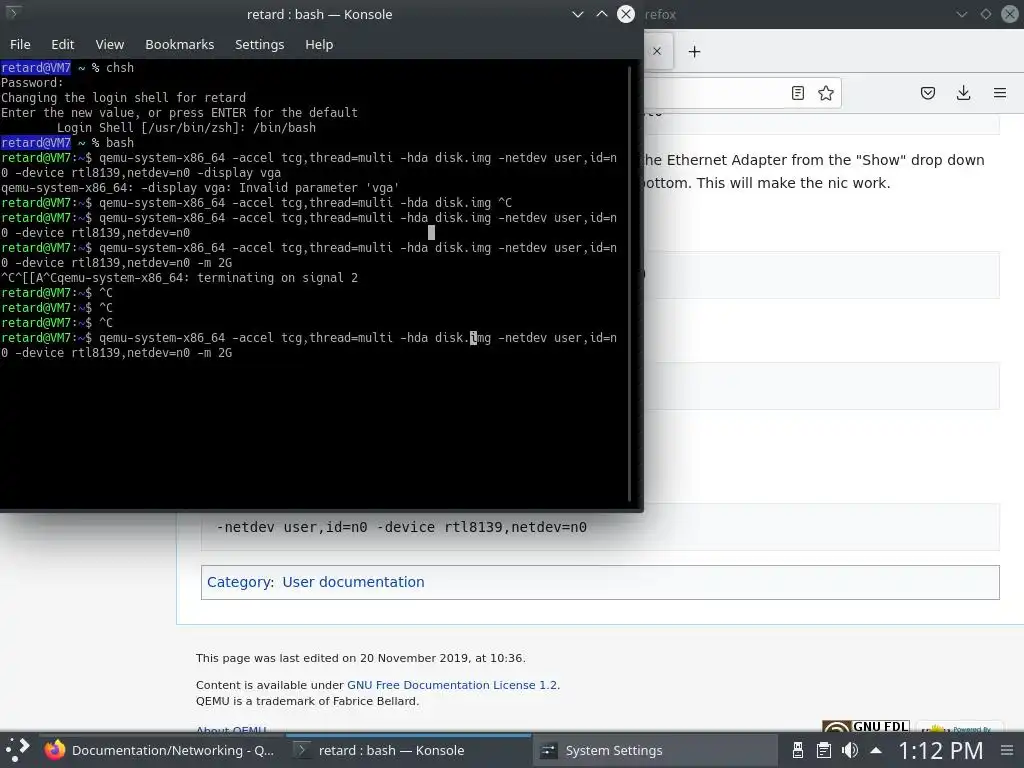The height and width of the screenshot is (768, 1024).
Task: Click the 'chsh' command line in terminal
Action: 67,67
